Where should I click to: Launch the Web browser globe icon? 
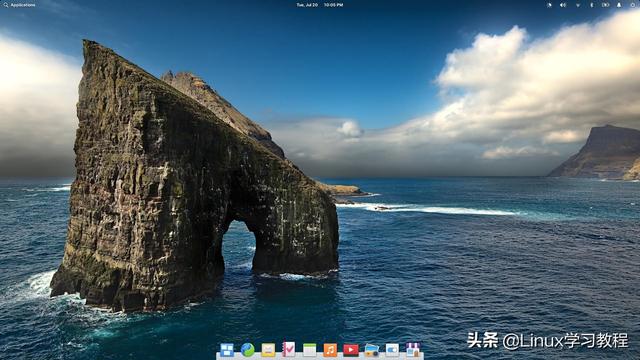pyautogui.click(x=247, y=350)
